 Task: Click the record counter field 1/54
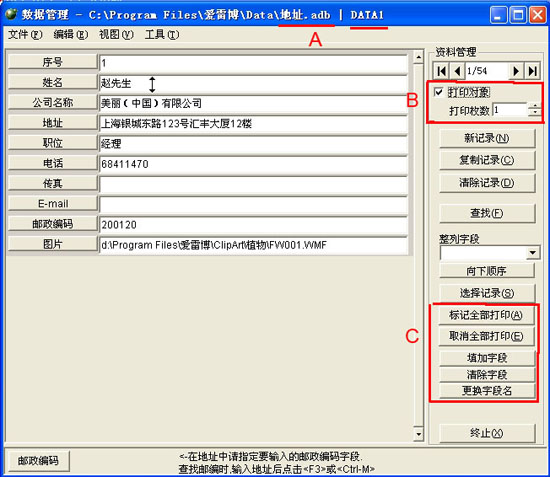tap(487, 71)
